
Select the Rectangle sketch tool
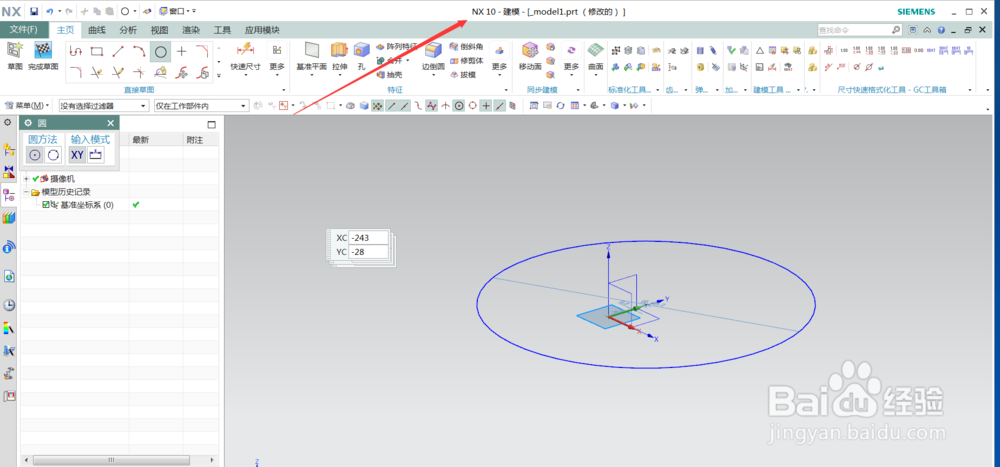pyautogui.click(x=97, y=52)
